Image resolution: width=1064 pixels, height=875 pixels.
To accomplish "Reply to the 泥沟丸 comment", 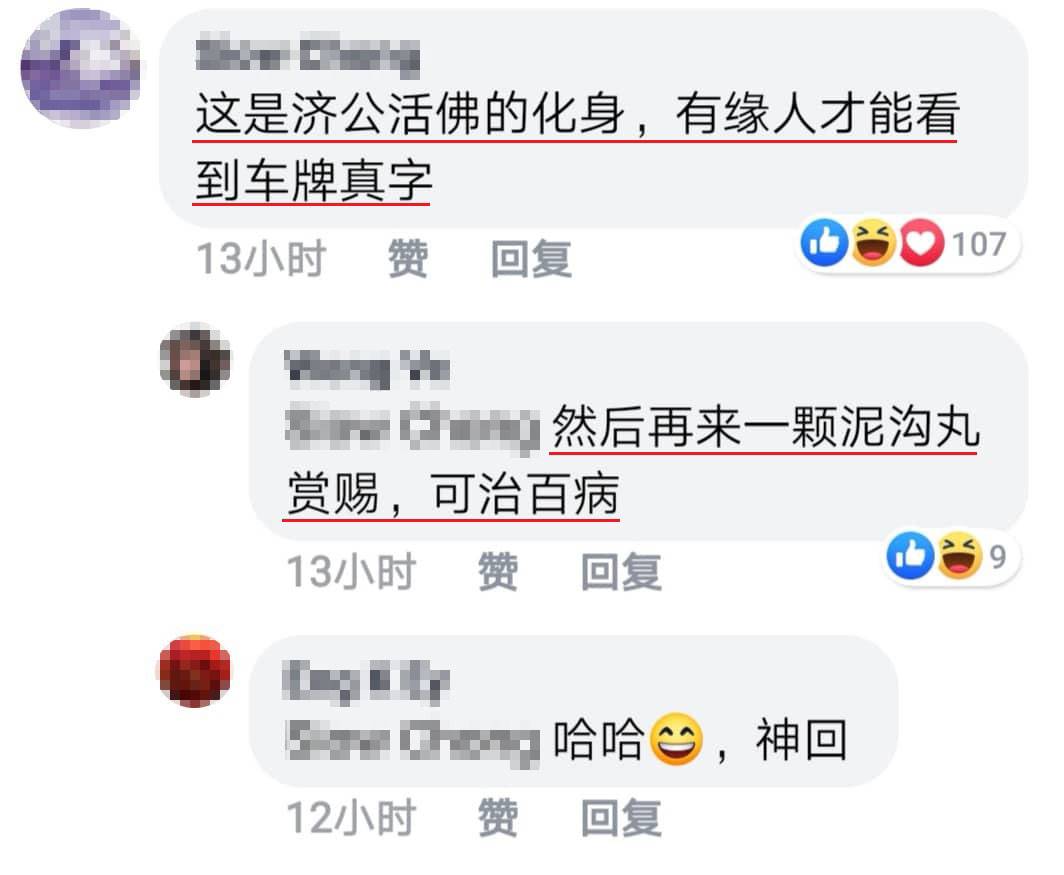I will click(622, 572).
